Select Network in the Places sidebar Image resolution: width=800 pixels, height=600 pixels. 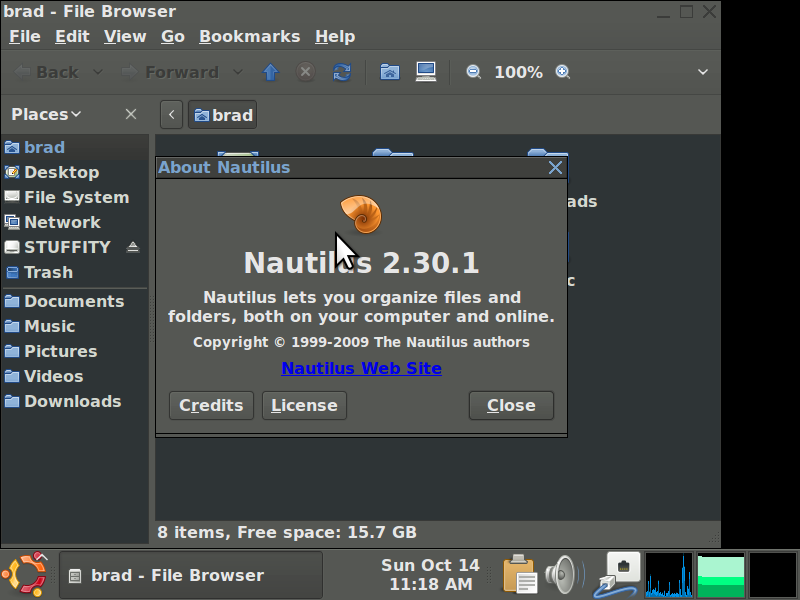(x=74, y=222)
